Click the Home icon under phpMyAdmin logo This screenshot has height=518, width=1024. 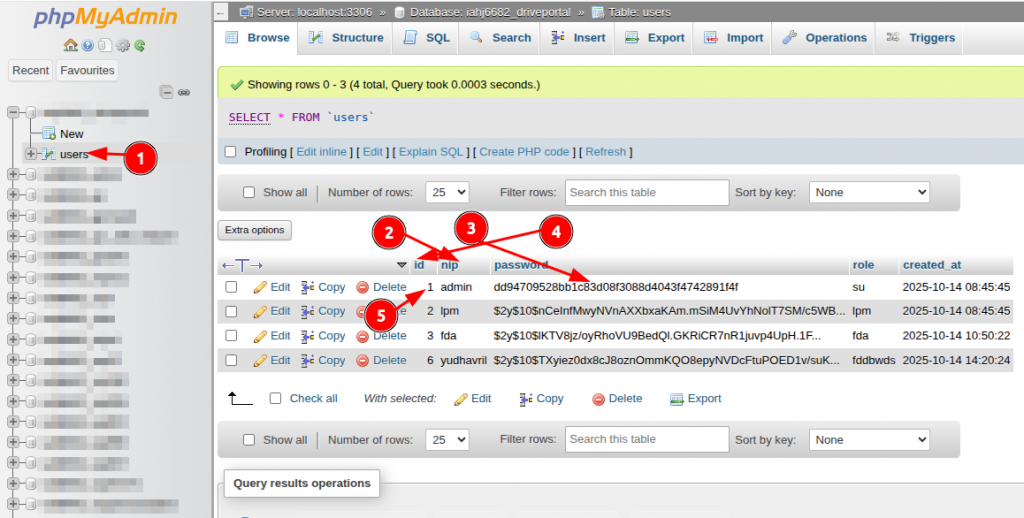tap(70, 46)
